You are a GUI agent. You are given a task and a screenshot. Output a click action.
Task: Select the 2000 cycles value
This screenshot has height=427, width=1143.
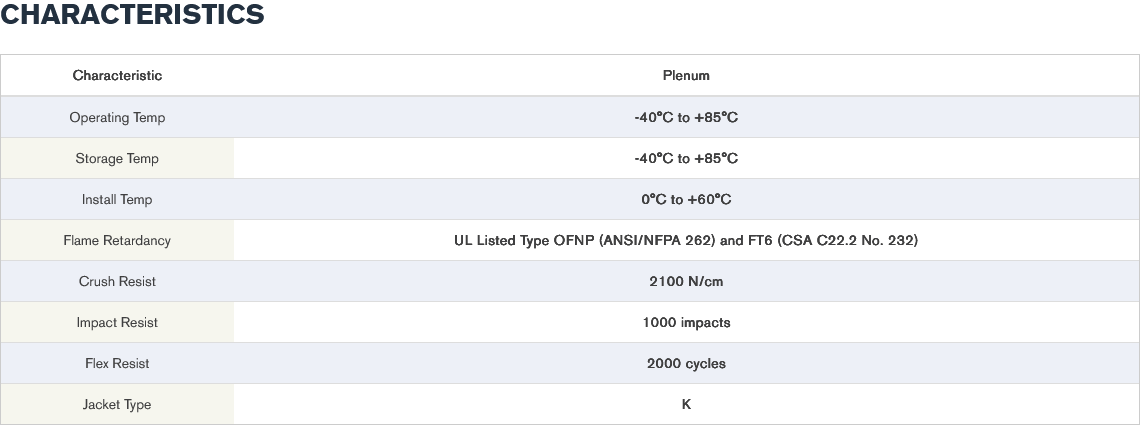click(x=686, y=363)
